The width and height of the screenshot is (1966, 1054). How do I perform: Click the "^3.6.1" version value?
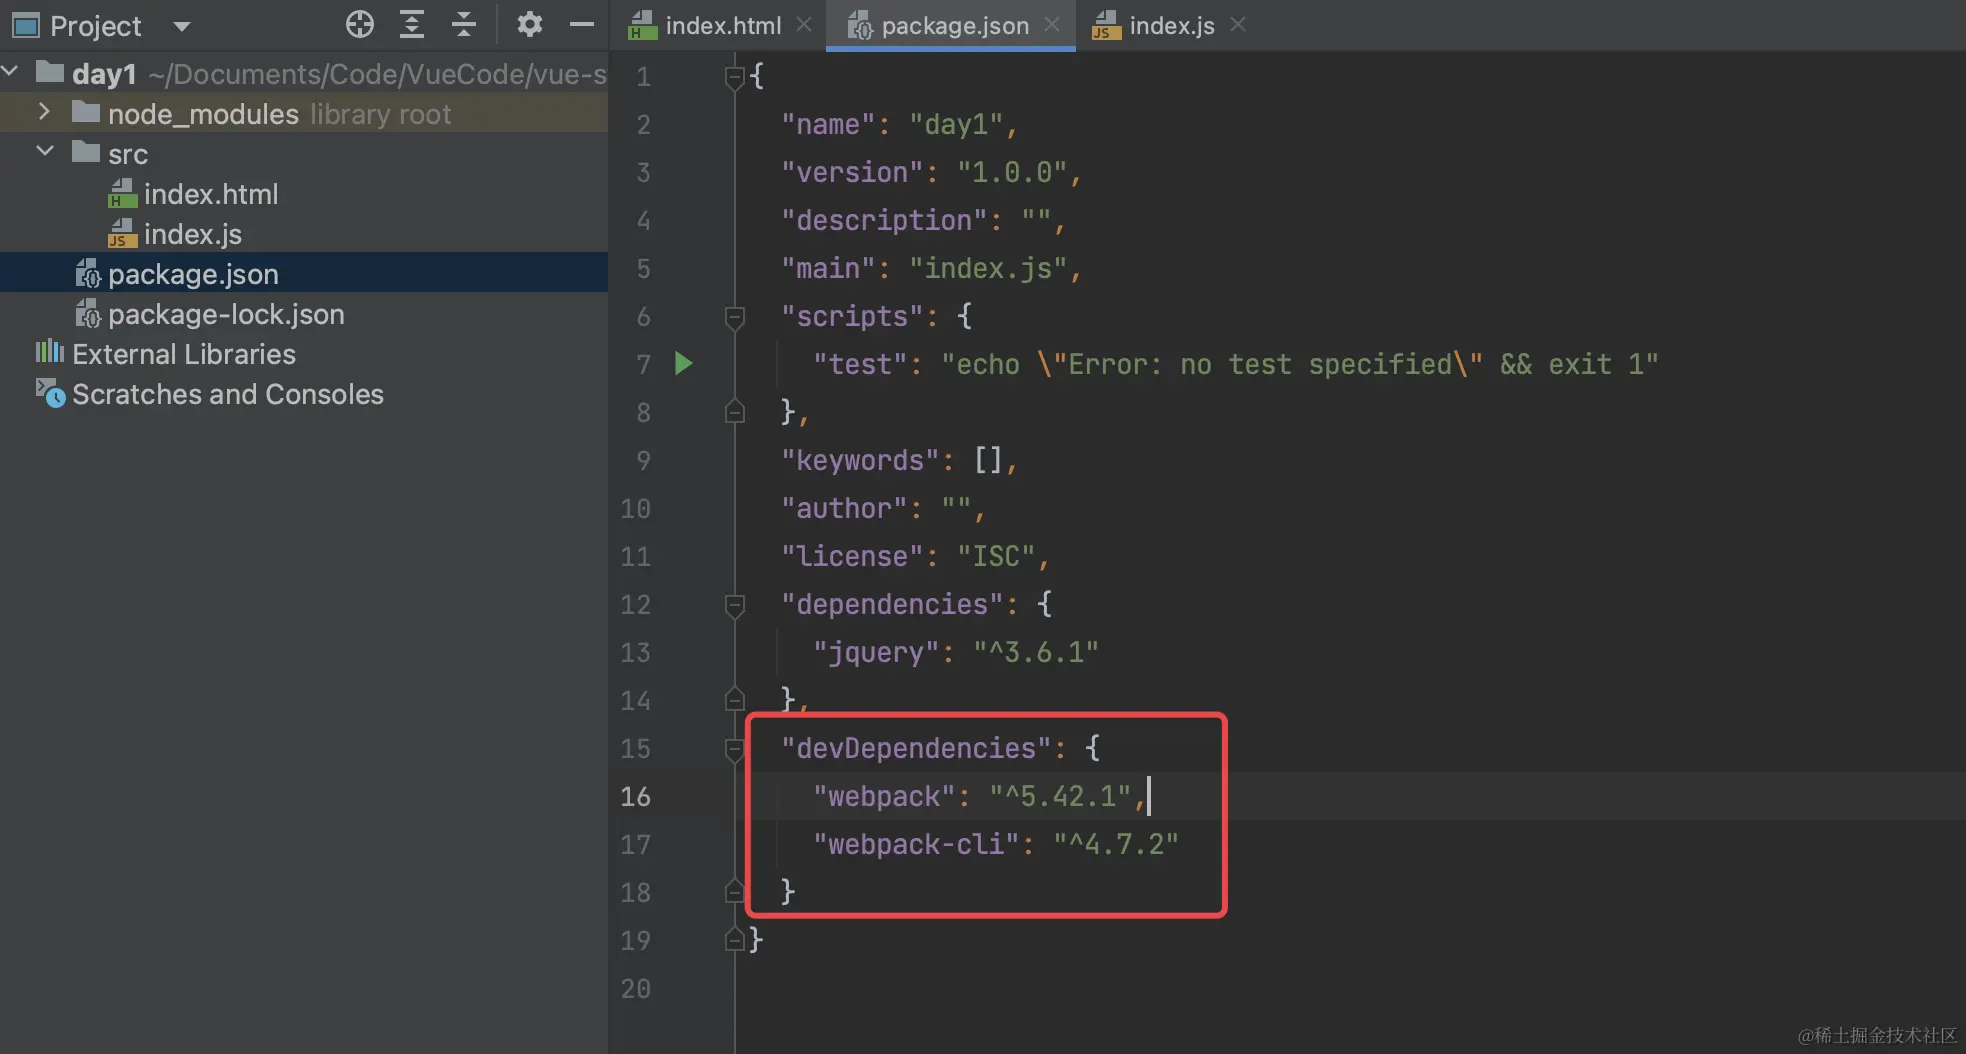pos(1036,652)
